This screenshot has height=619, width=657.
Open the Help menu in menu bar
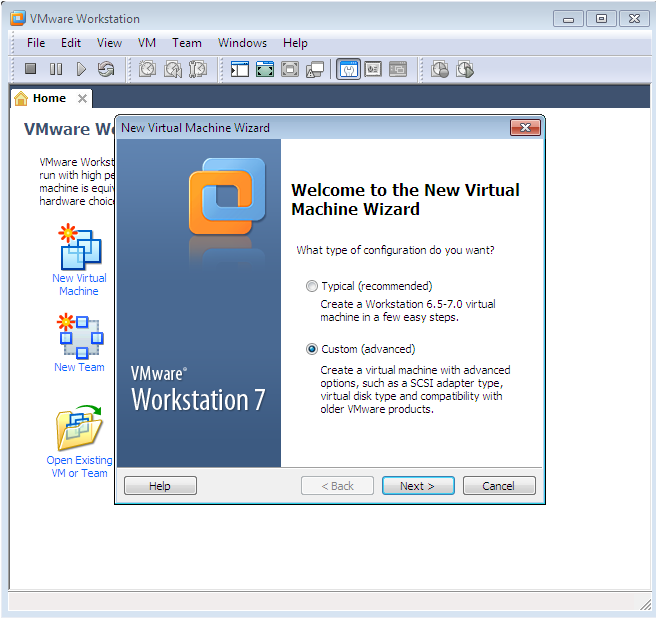295,43
